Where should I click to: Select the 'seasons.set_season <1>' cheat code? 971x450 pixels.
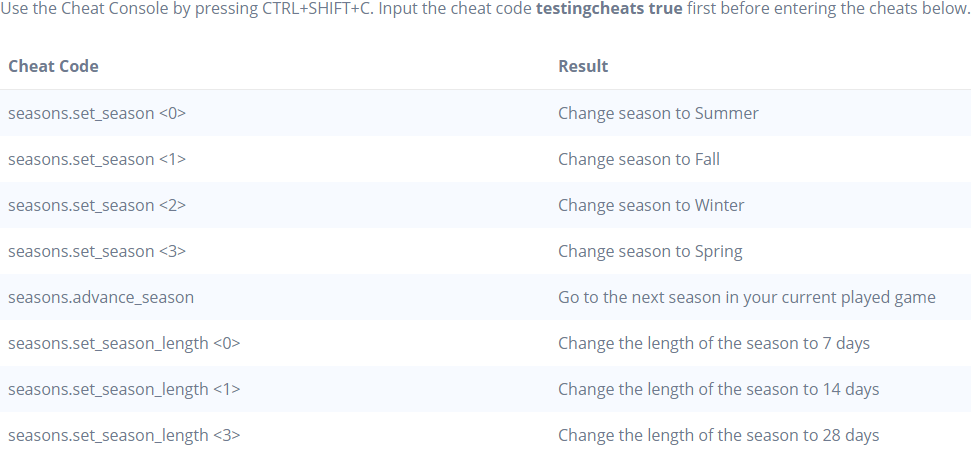coord(97,159)
